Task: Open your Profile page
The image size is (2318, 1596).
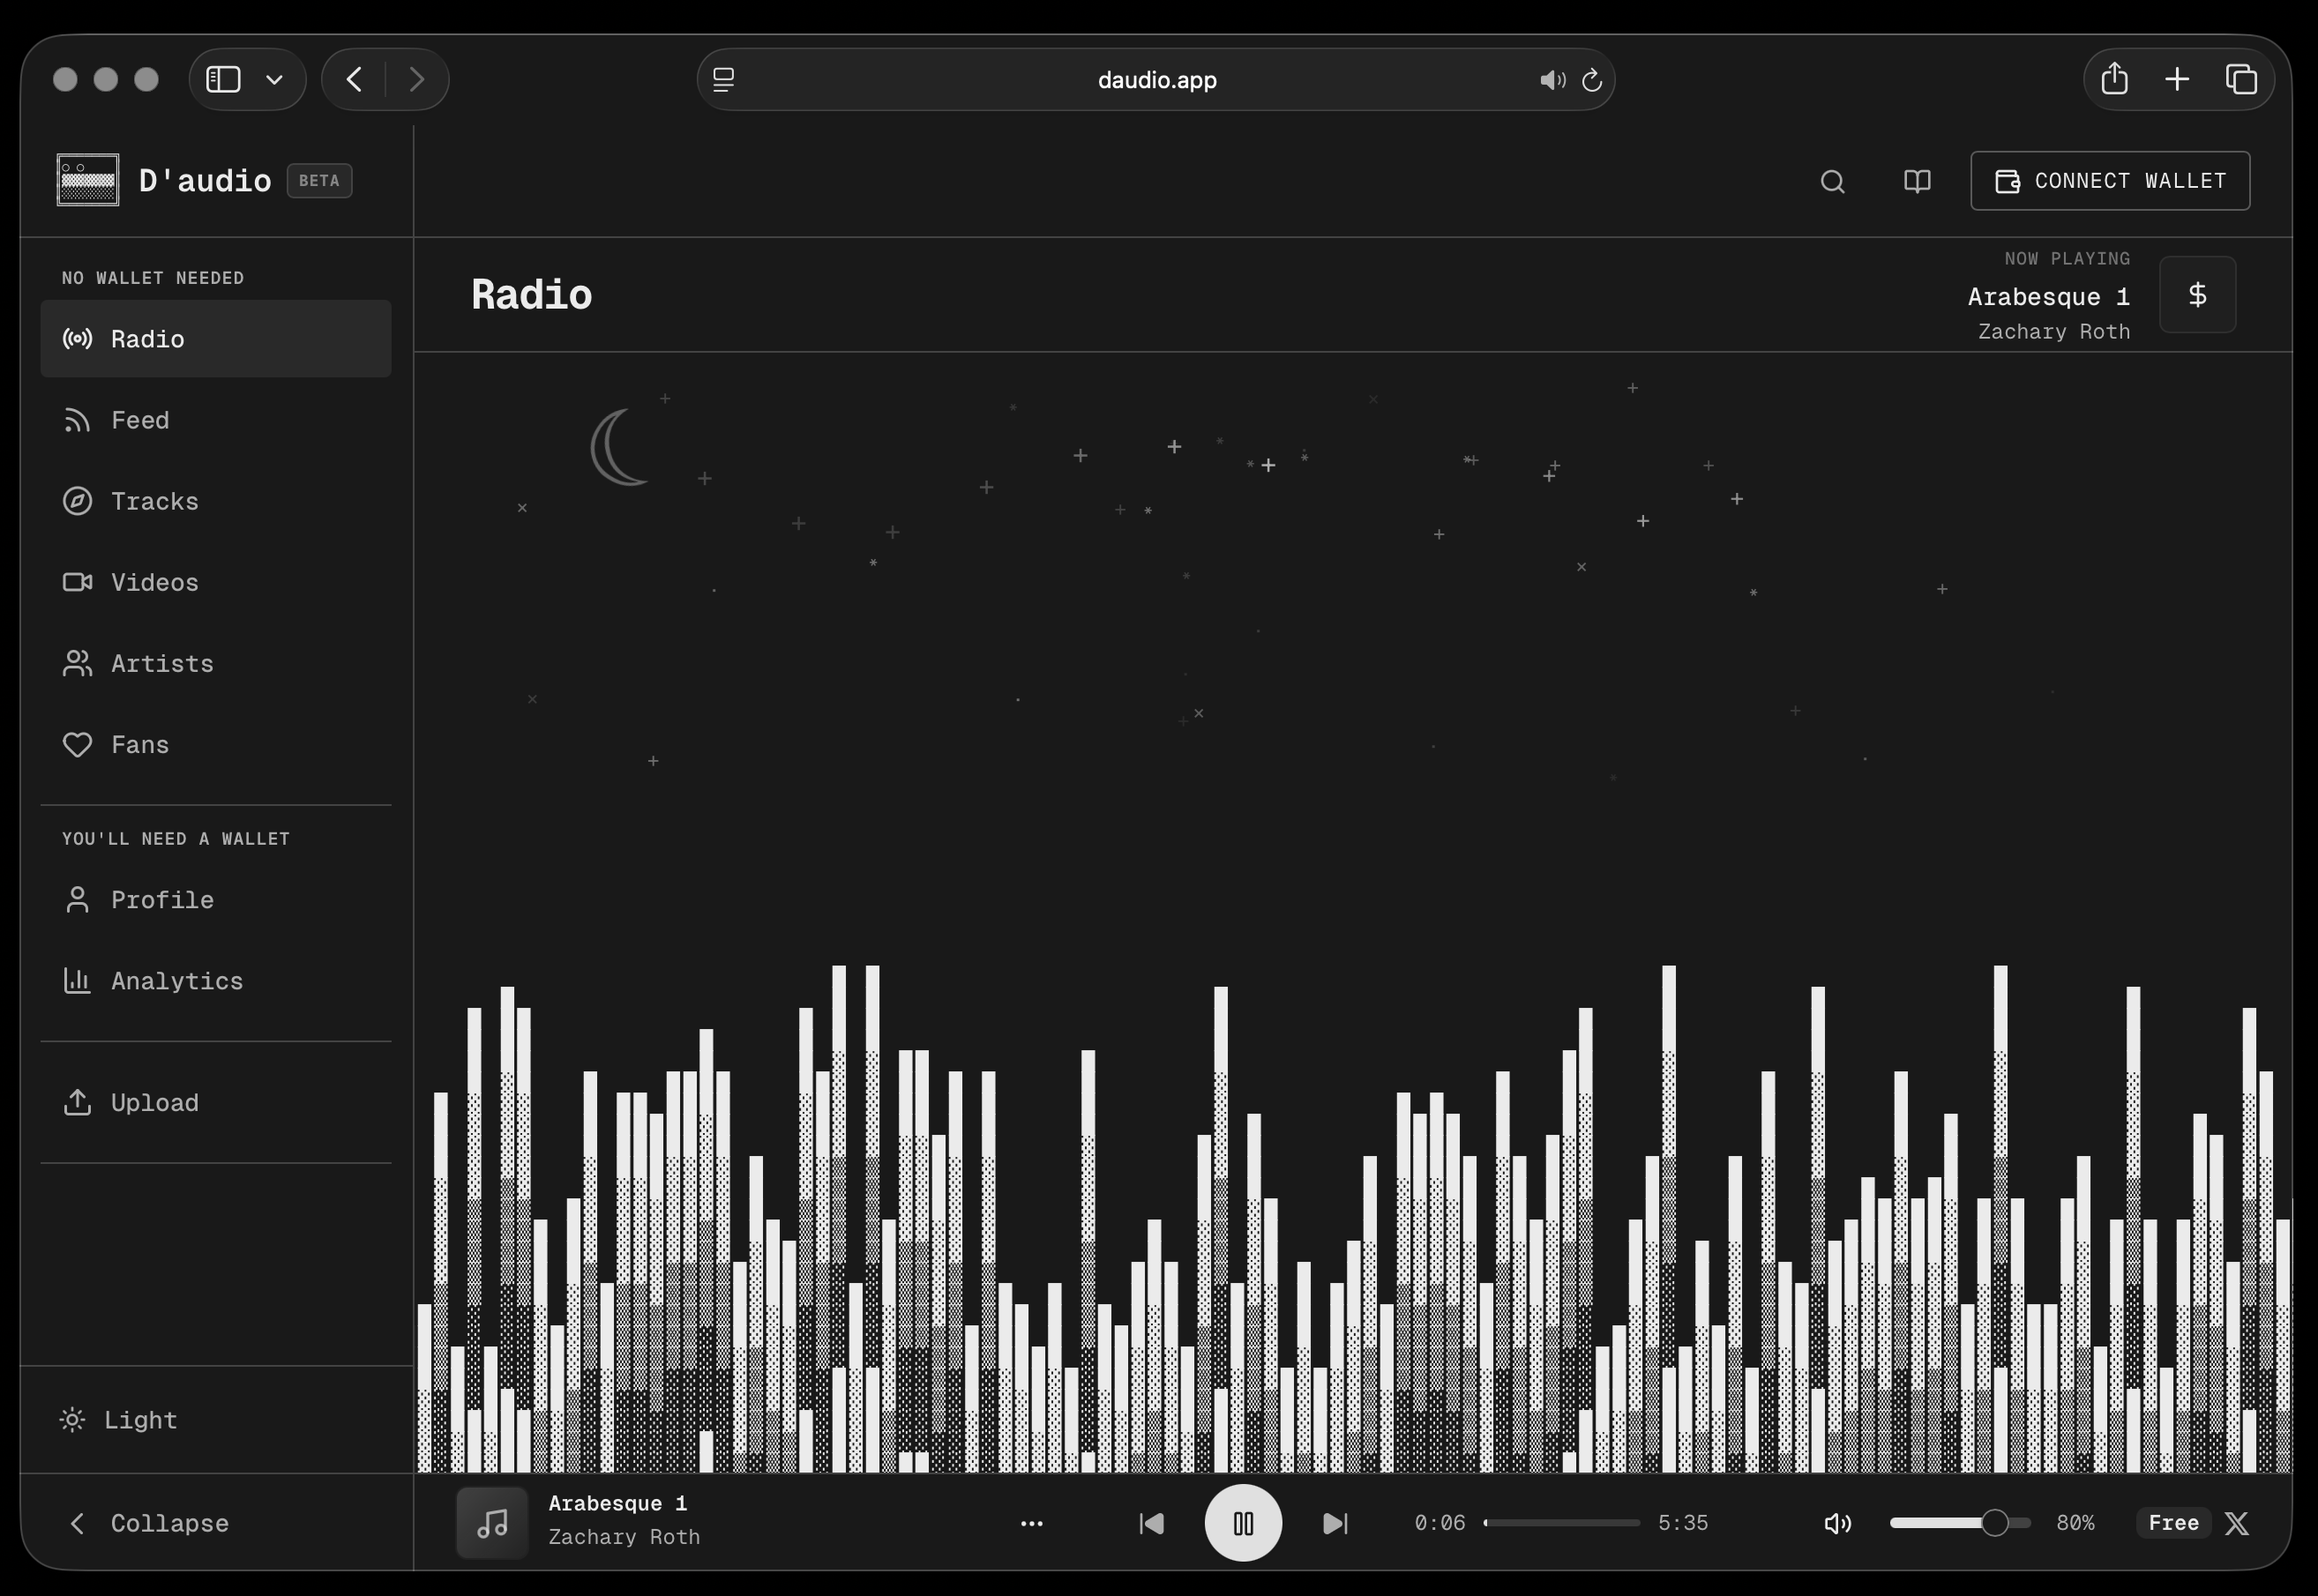Action: tap(161, 900)
